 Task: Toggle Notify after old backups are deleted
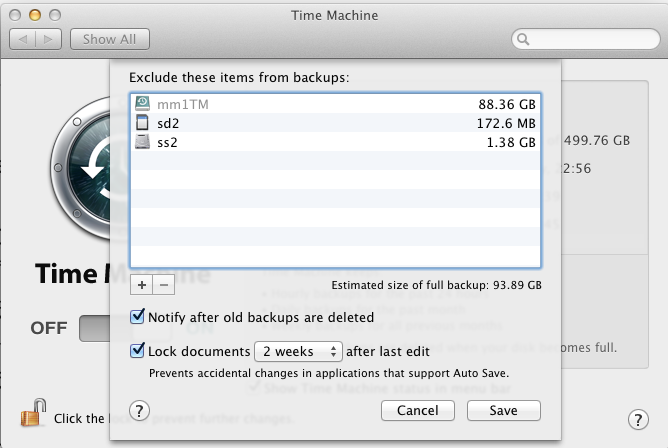(x=138, y=318)
